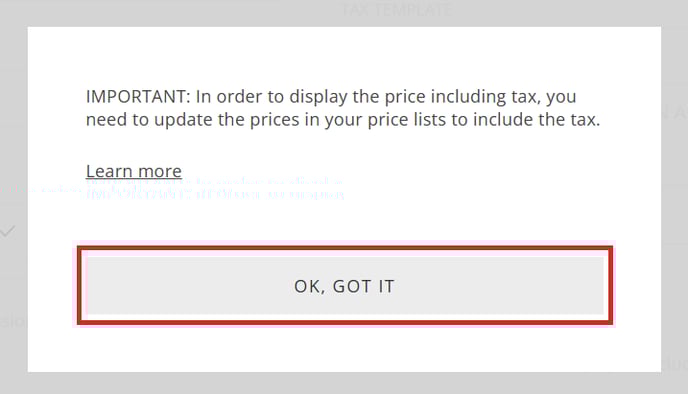Click the faint blue text under Learn more
Screen dimensions: 688x394
pyautogui.click(x=215, y=189)
